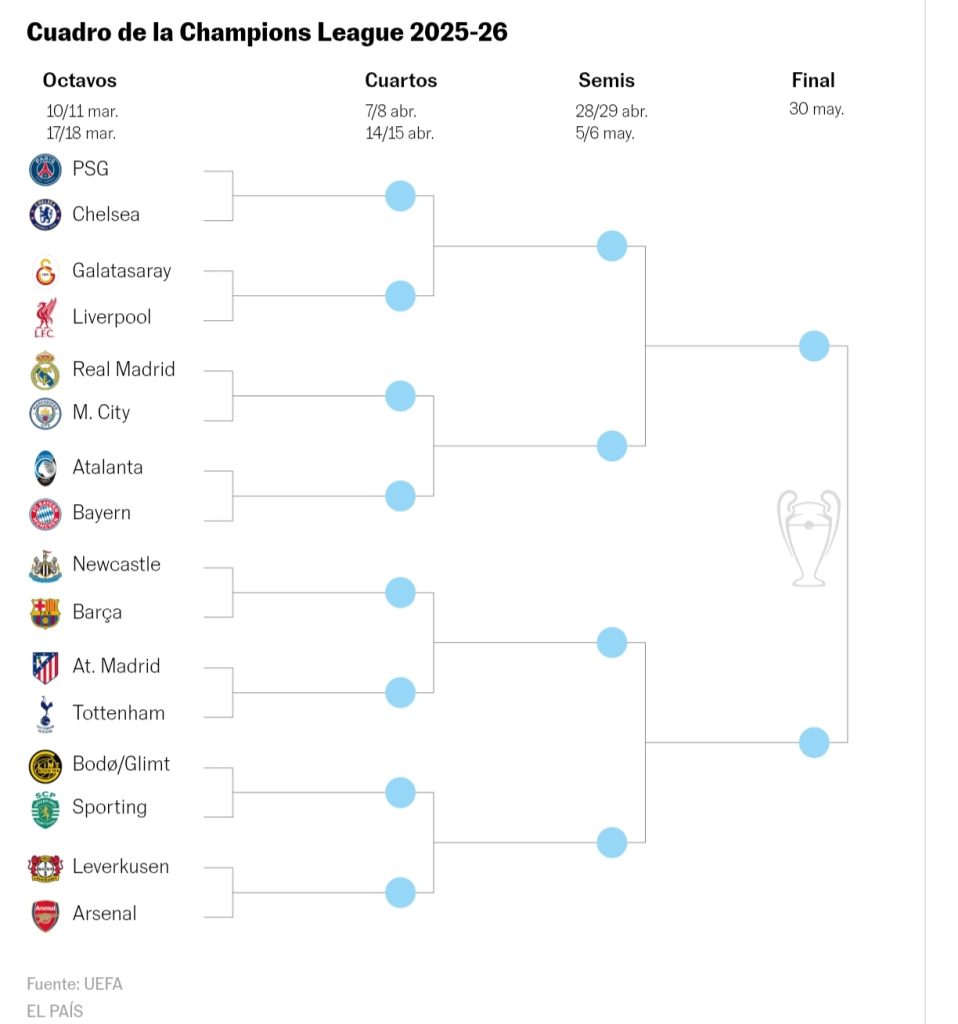Select the Bodø/Glimt club logo
Image resolution: width=958 pixels, height=1024 pixels.
(x=45, y=765)
